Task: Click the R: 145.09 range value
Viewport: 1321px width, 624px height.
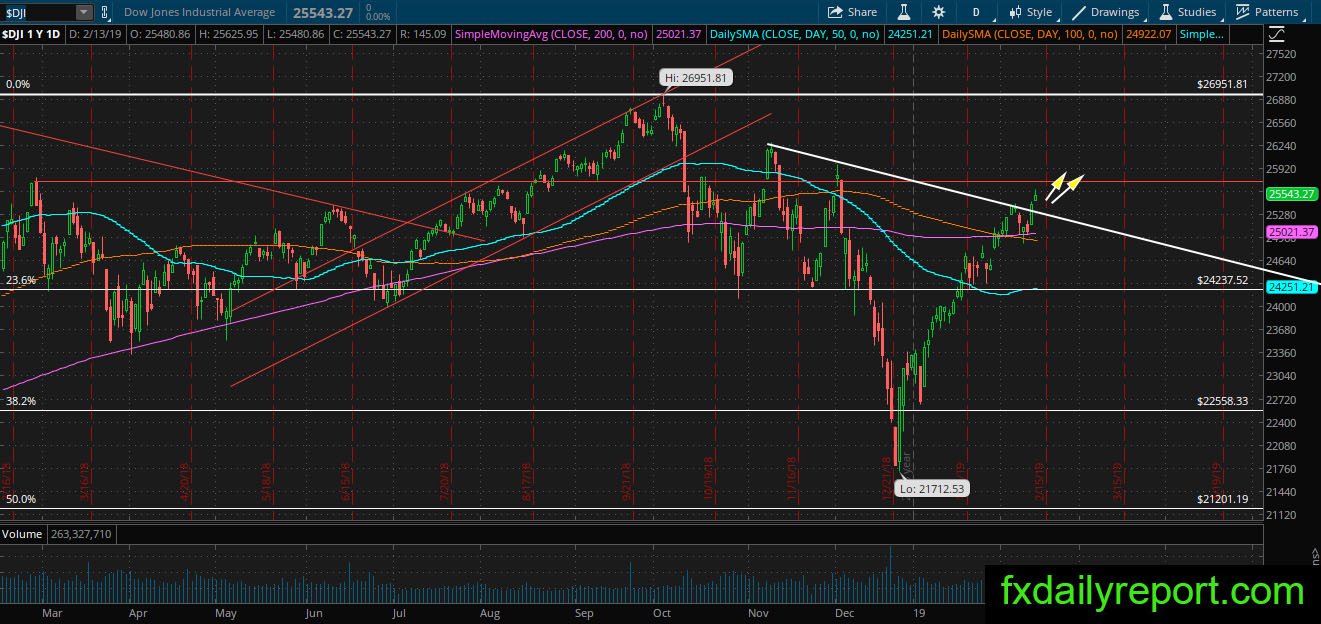Action: click(x=423, y=34)
